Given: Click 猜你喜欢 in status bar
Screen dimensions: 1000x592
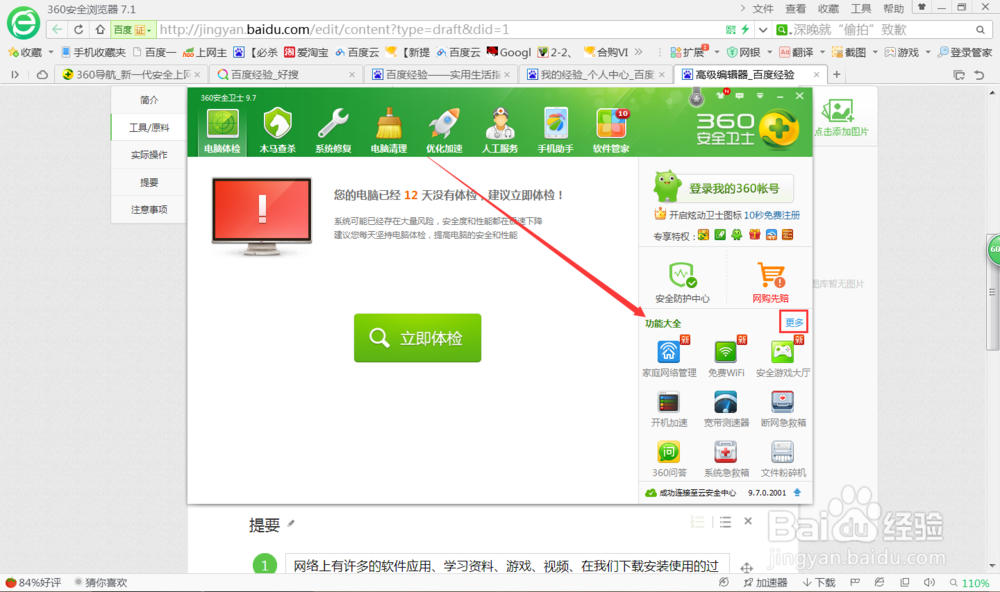Looking at the screenshot, I should [x=101, y=582].
